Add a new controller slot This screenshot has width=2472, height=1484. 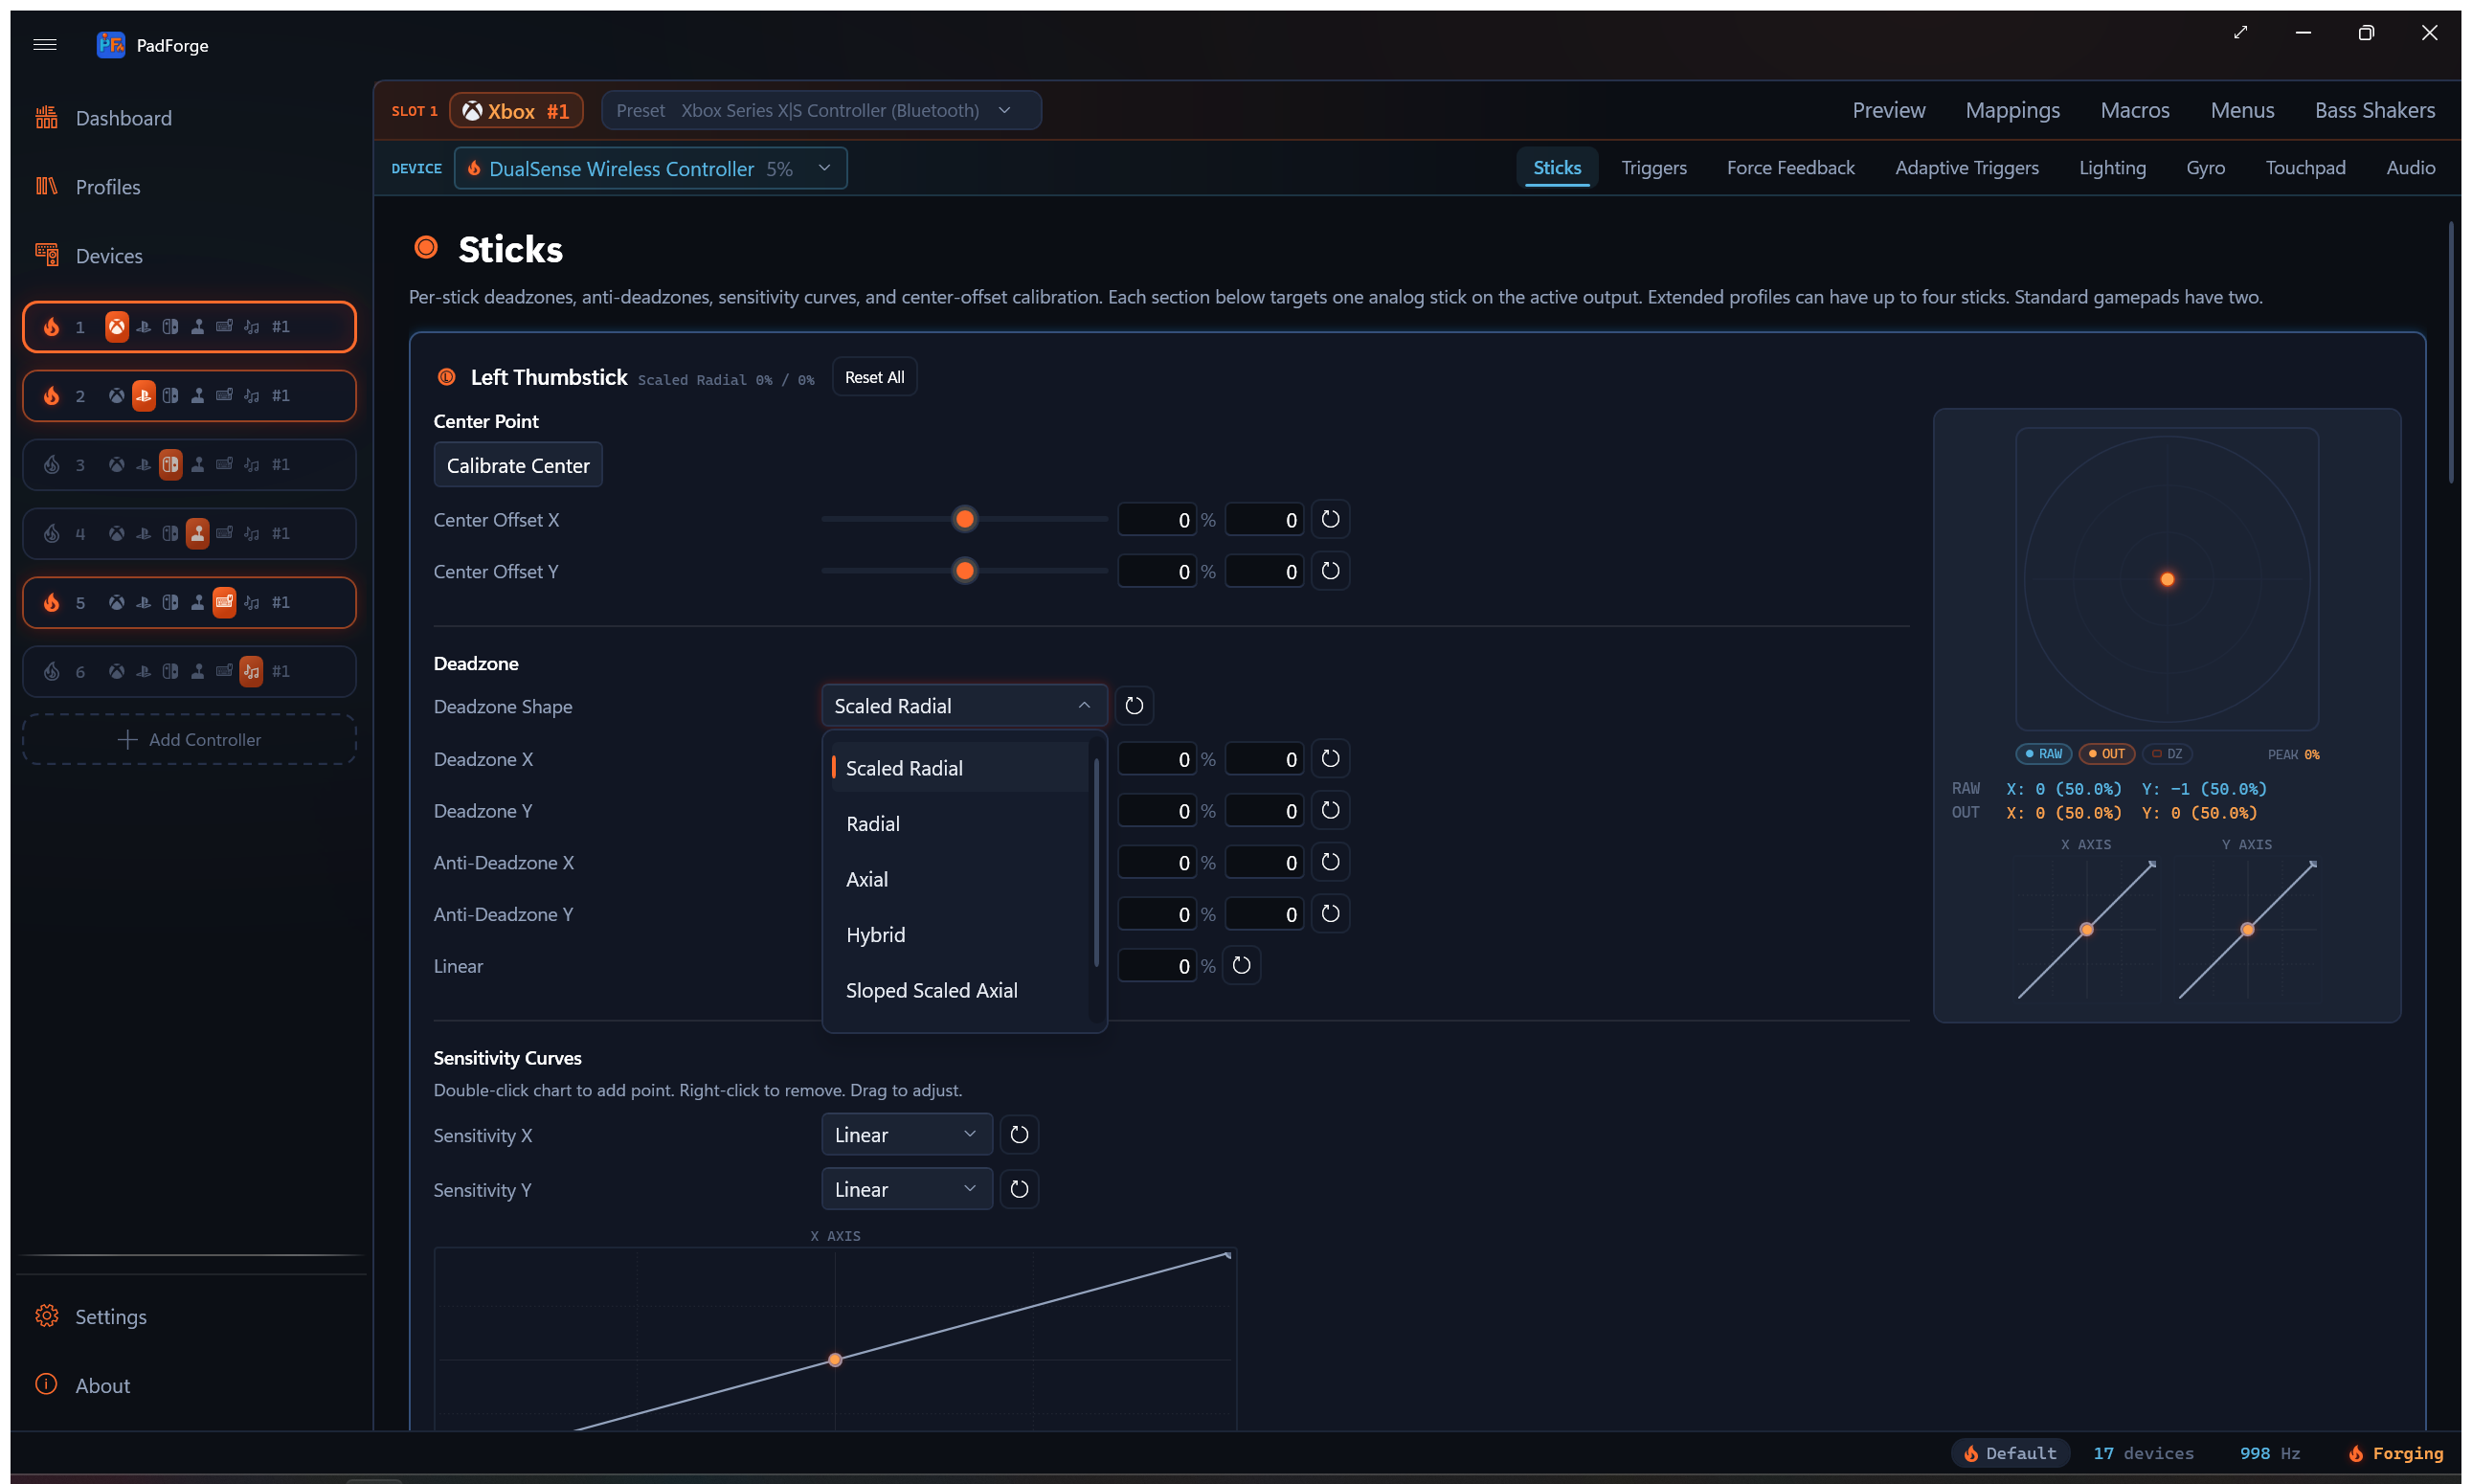(x=189, y=740)
